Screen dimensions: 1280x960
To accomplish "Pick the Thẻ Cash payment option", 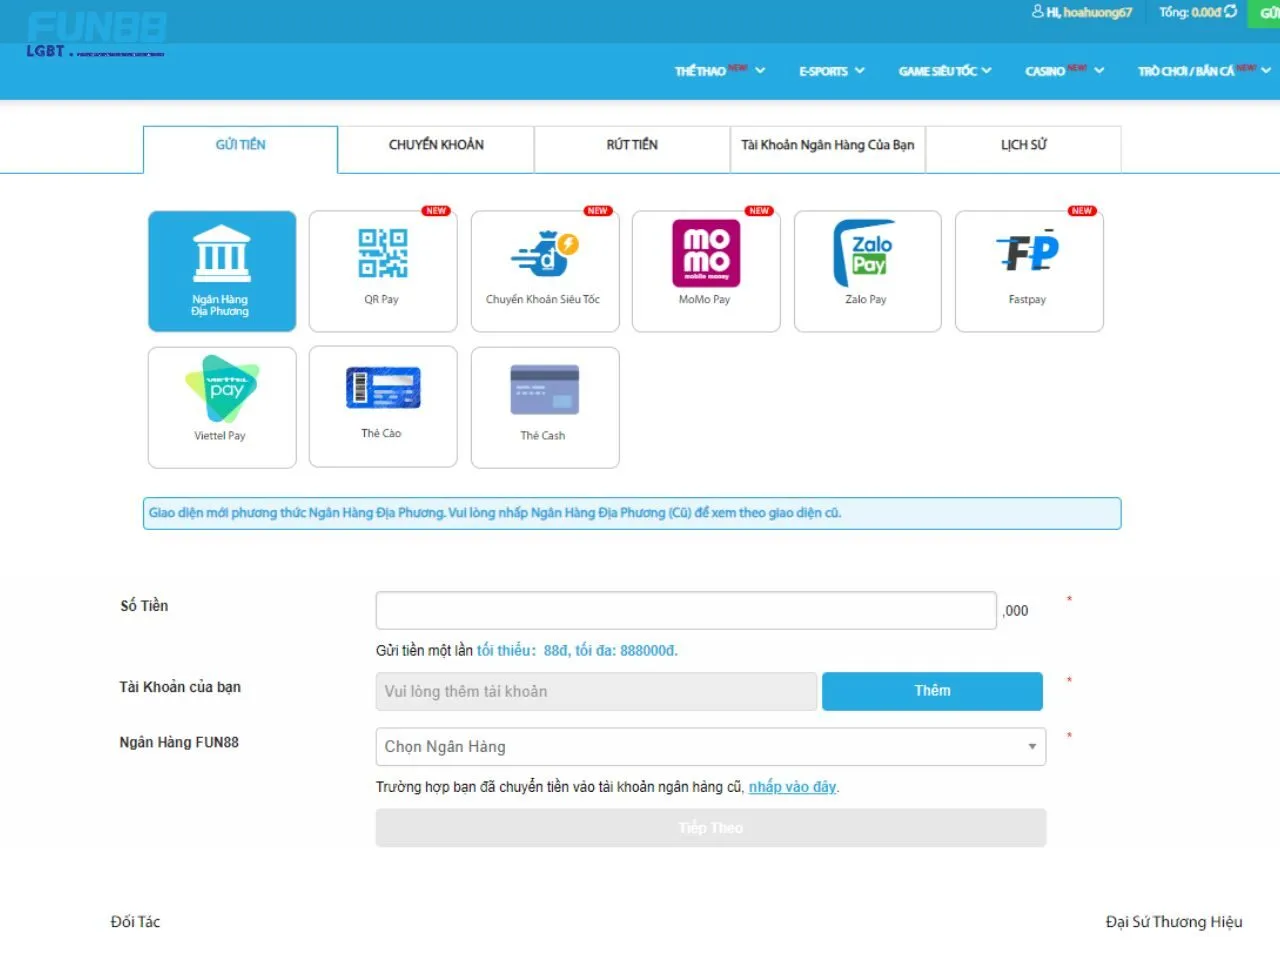I will point(545,407).
